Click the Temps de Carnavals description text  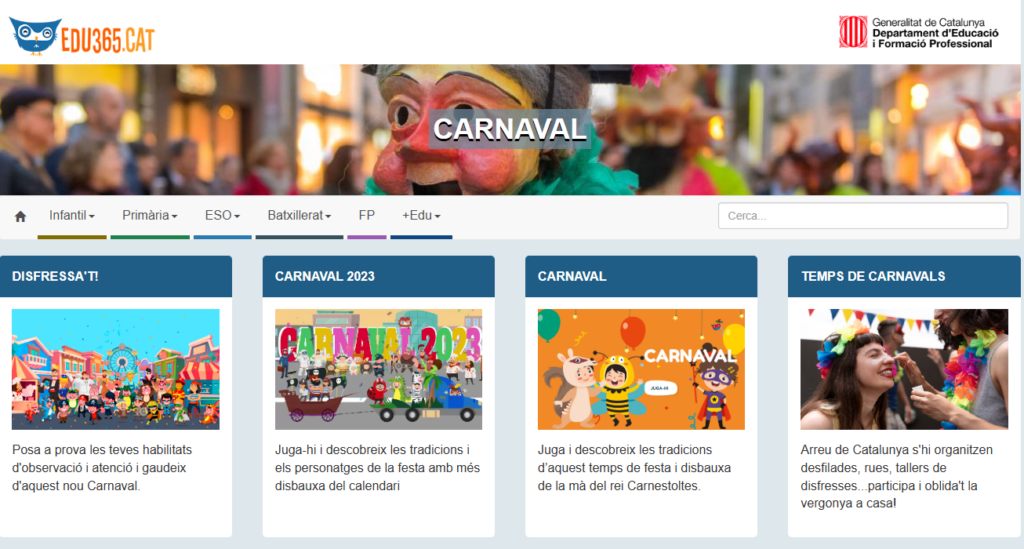pos(897,476)
